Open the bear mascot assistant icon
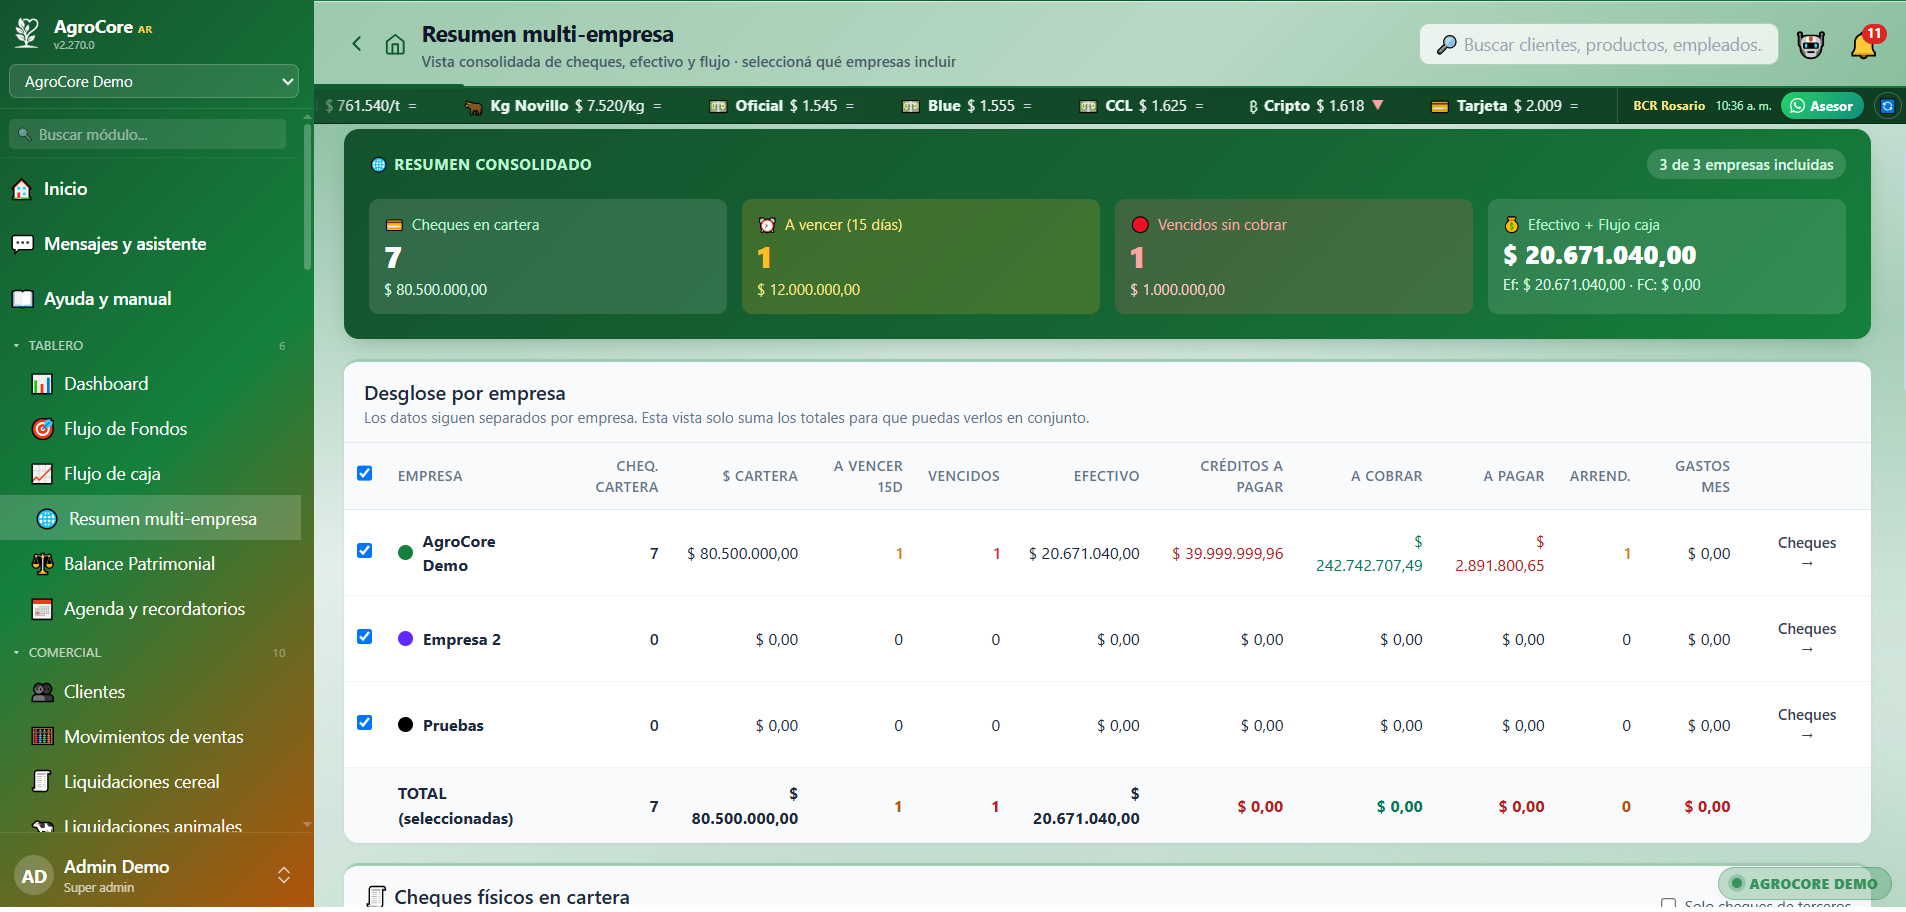Screen dimensions: 1906x912 pos(1811,44)
